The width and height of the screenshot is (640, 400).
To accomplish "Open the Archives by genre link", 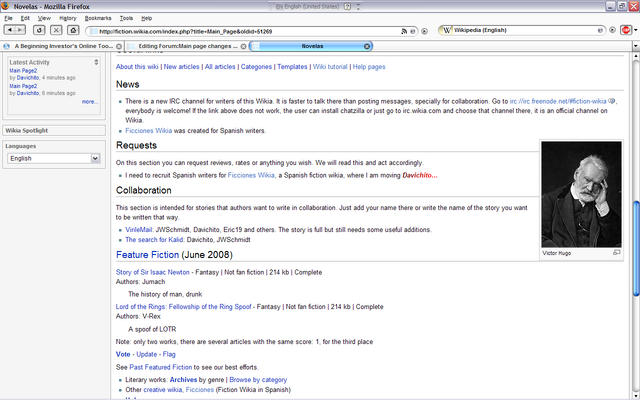I will [x=183, y=380].
